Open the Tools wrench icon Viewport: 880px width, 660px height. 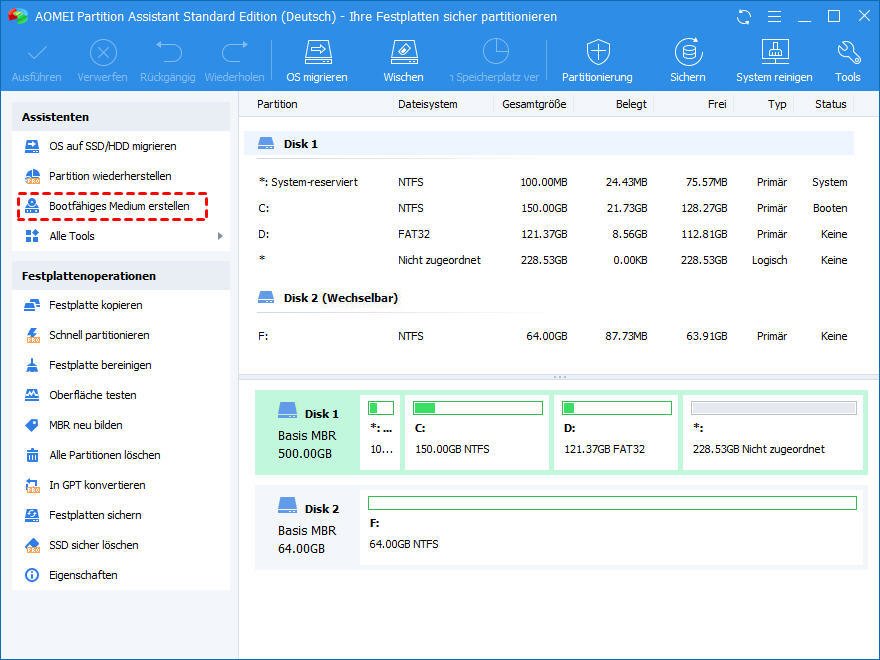pos(848,52)
